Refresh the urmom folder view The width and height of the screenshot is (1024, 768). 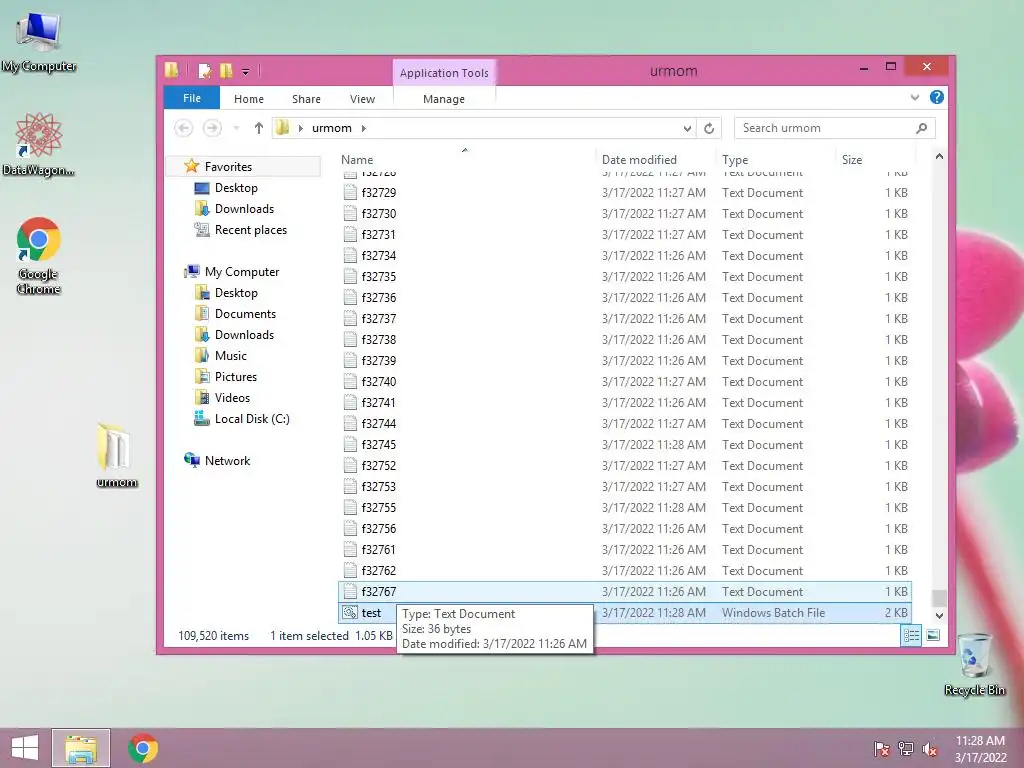709,129
